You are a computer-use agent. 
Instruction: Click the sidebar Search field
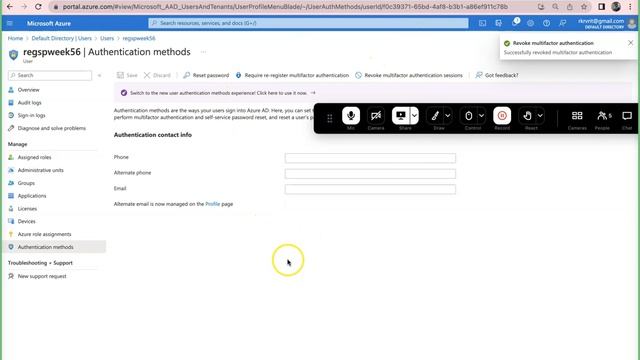50,76
